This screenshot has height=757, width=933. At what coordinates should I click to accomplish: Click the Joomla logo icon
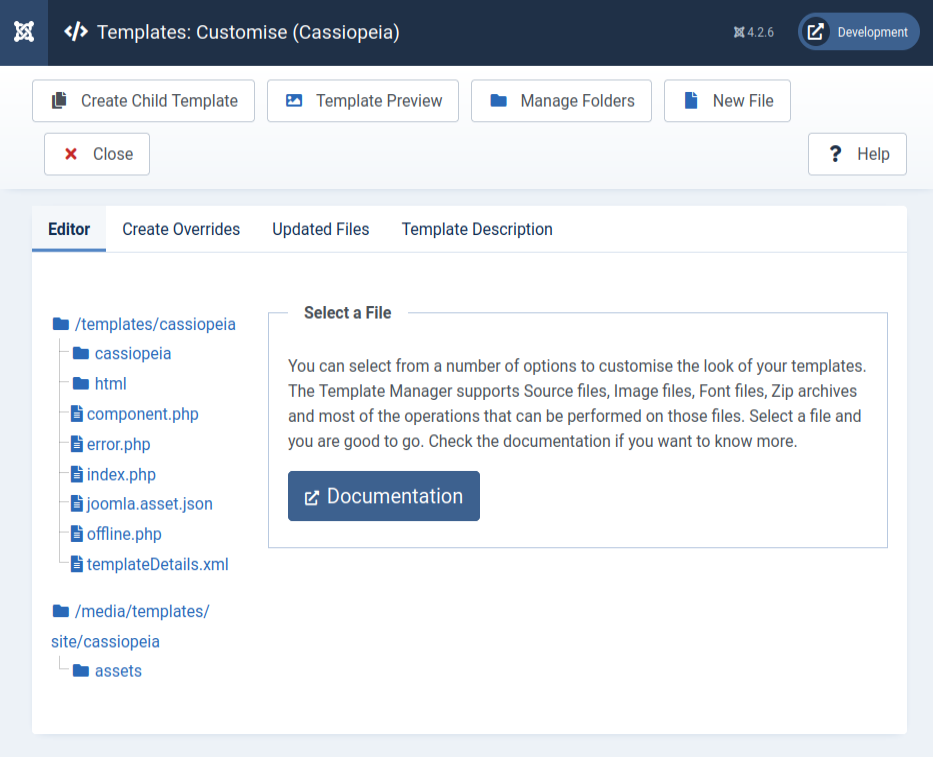25,32
